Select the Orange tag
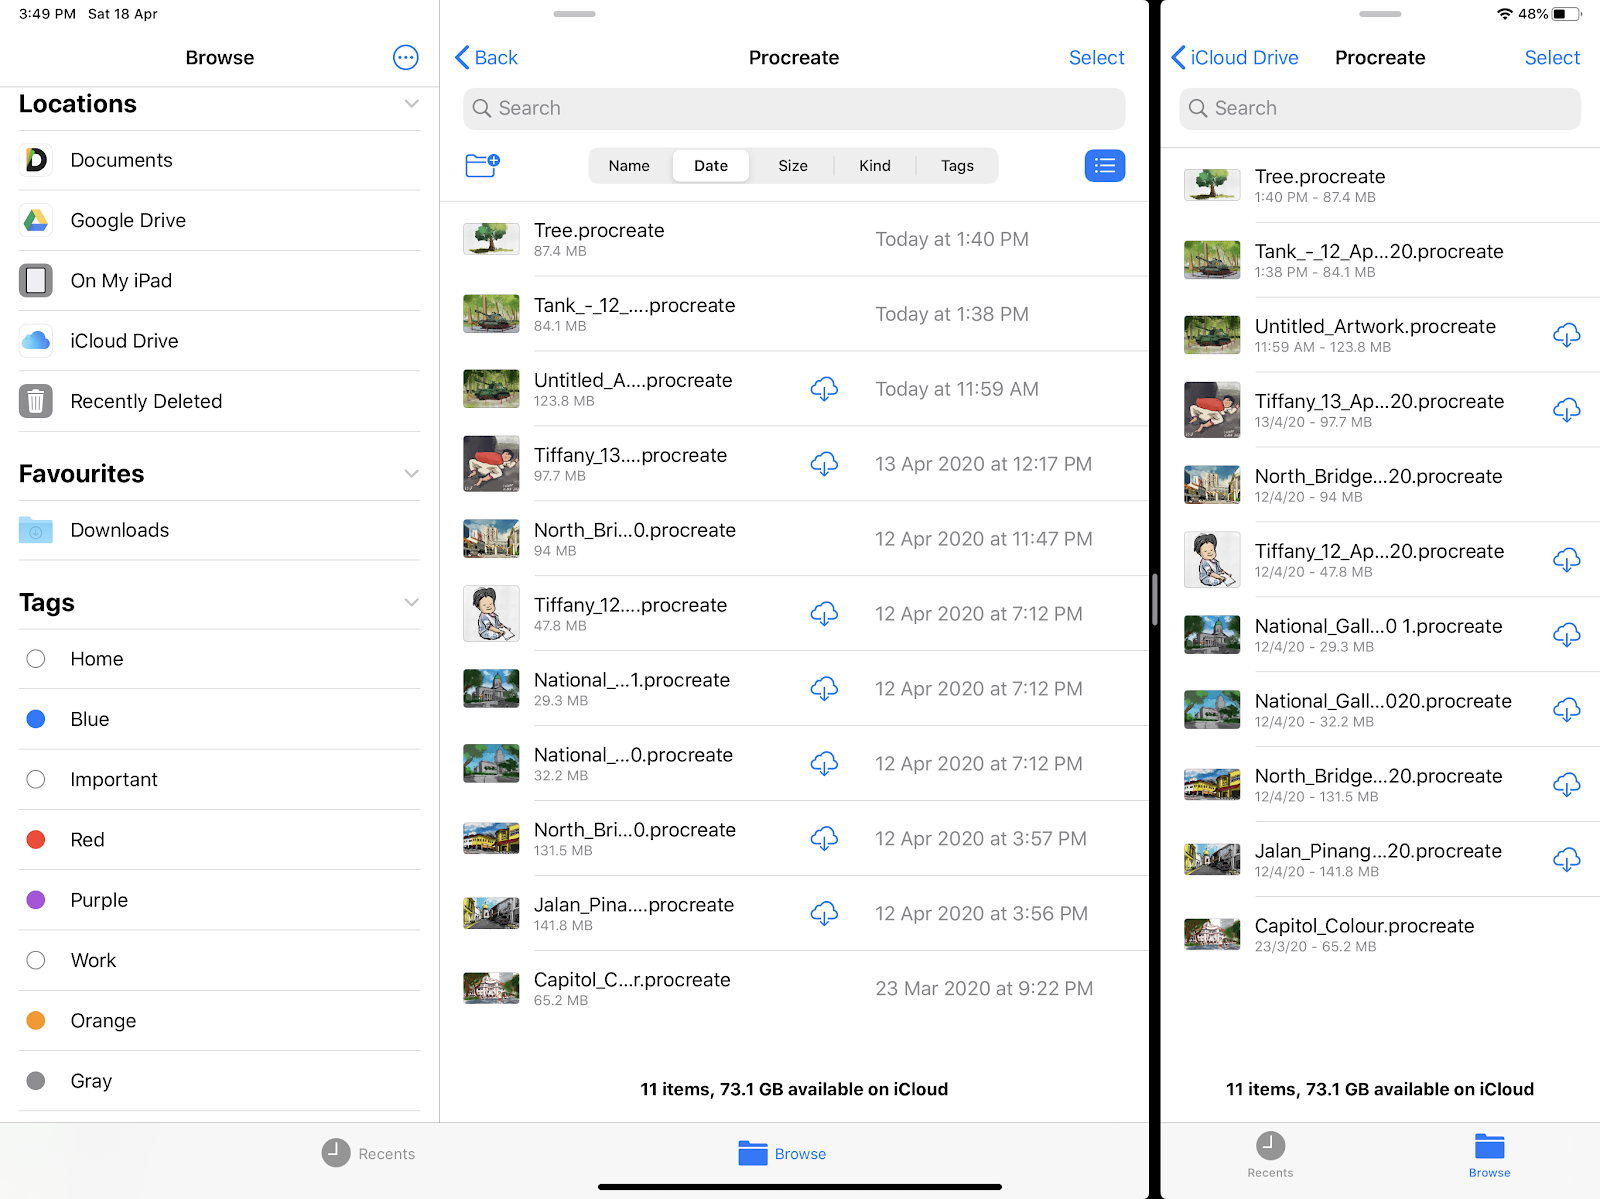The image size is (1600, 1199). pyautogui.click(x=219, y=1021)
